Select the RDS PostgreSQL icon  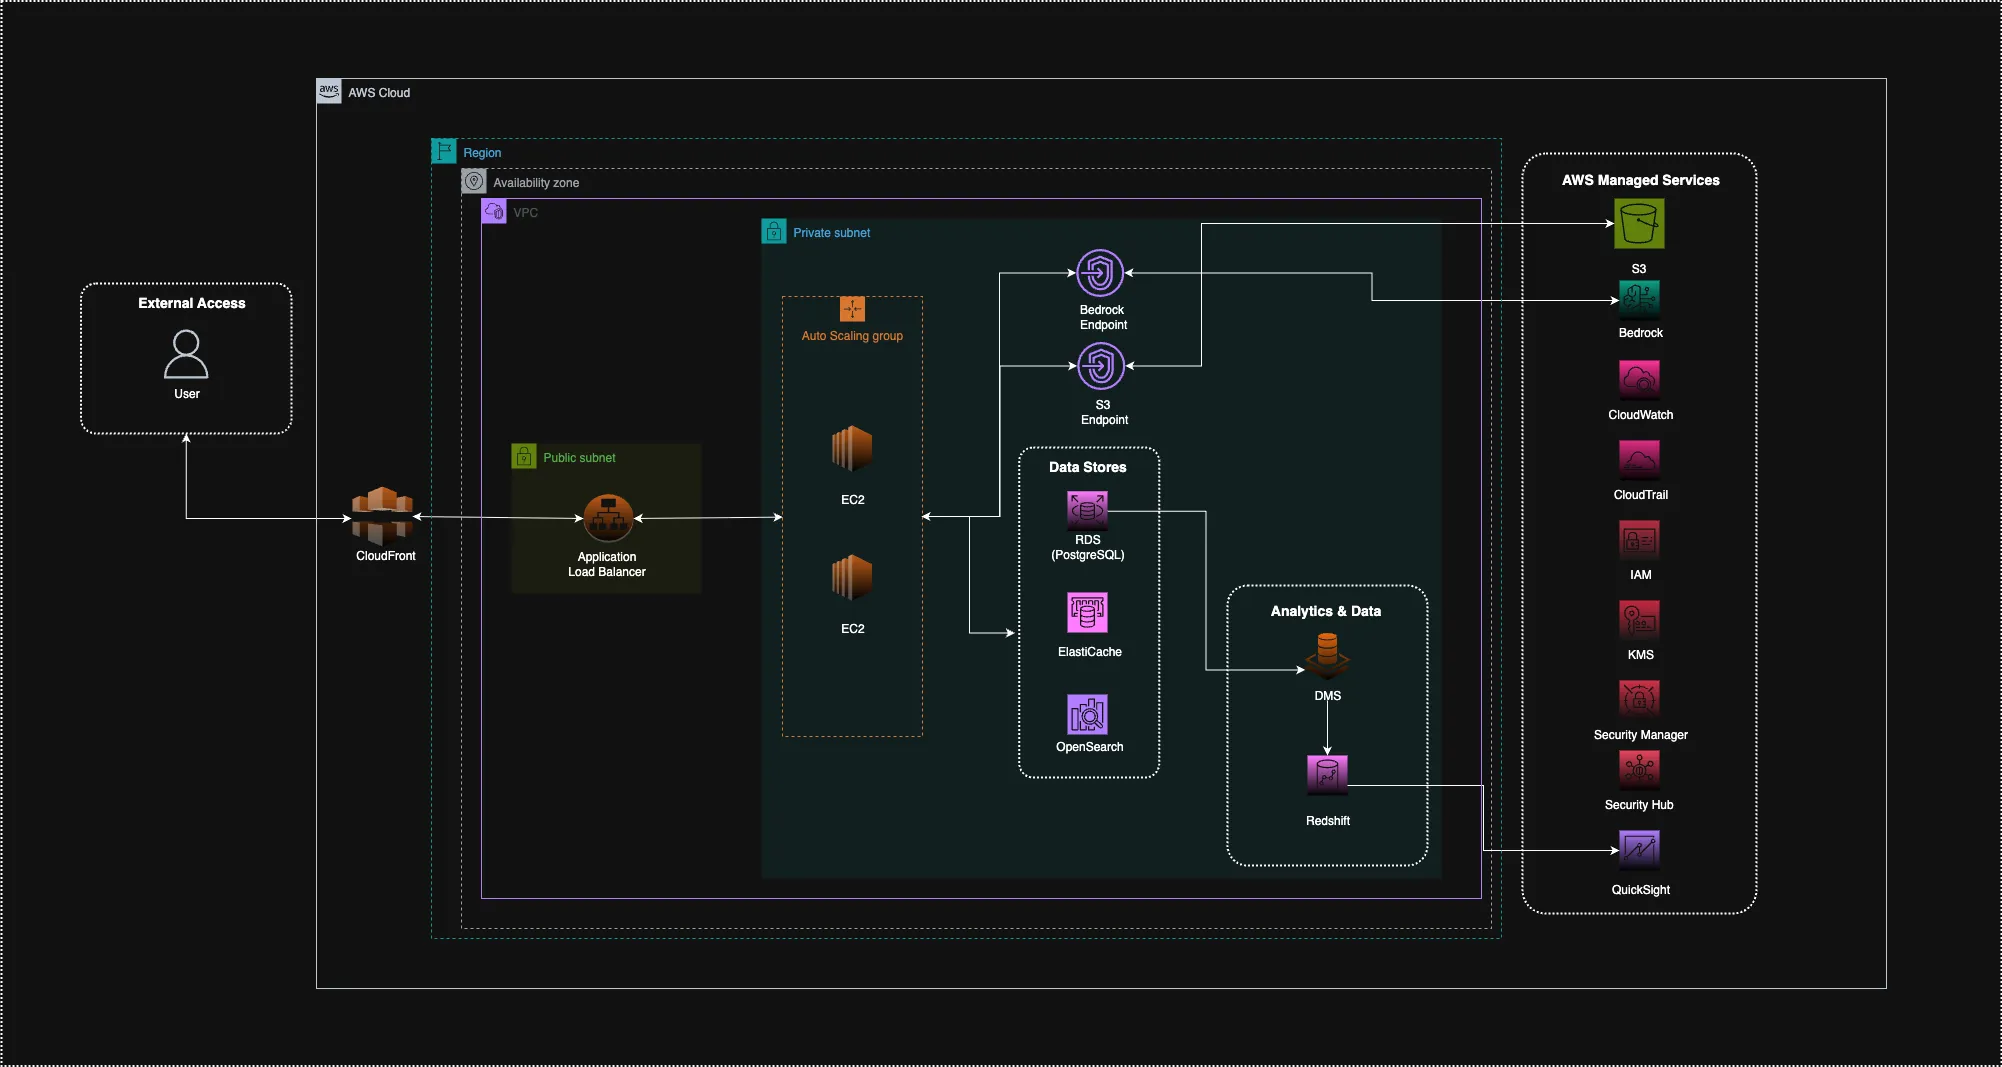click(1087, 510)
